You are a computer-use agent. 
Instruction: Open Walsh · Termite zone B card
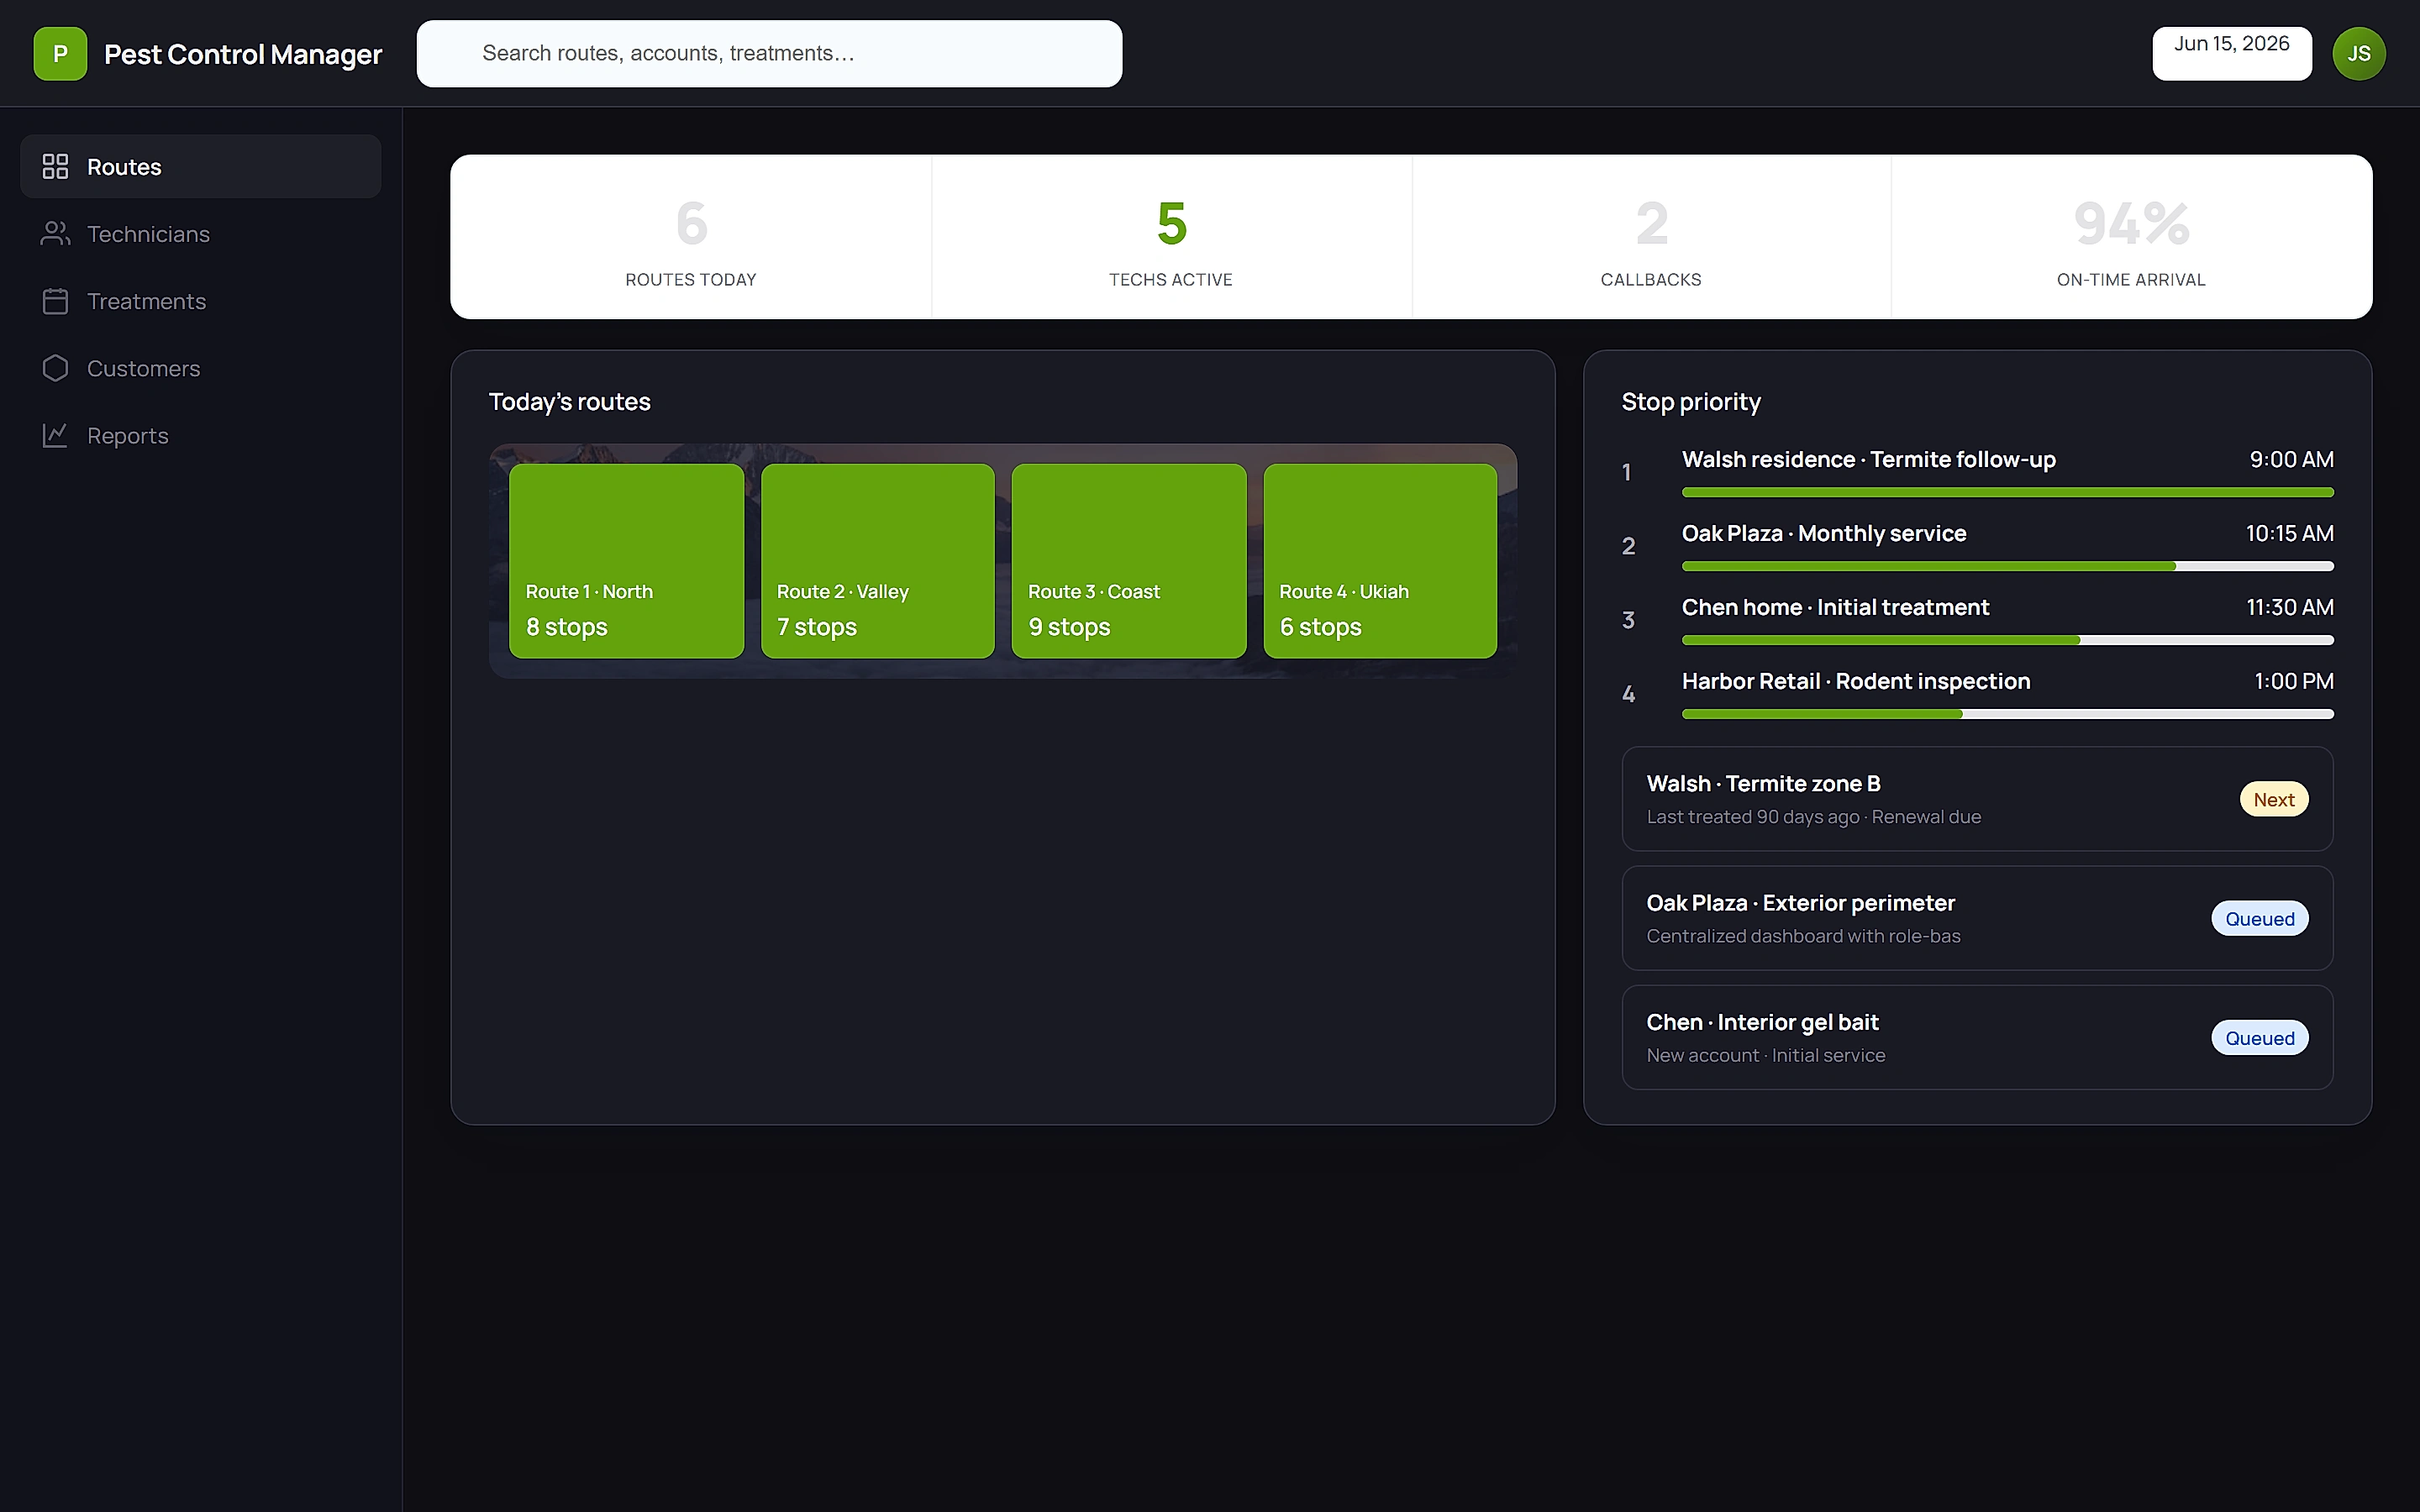1977,799
